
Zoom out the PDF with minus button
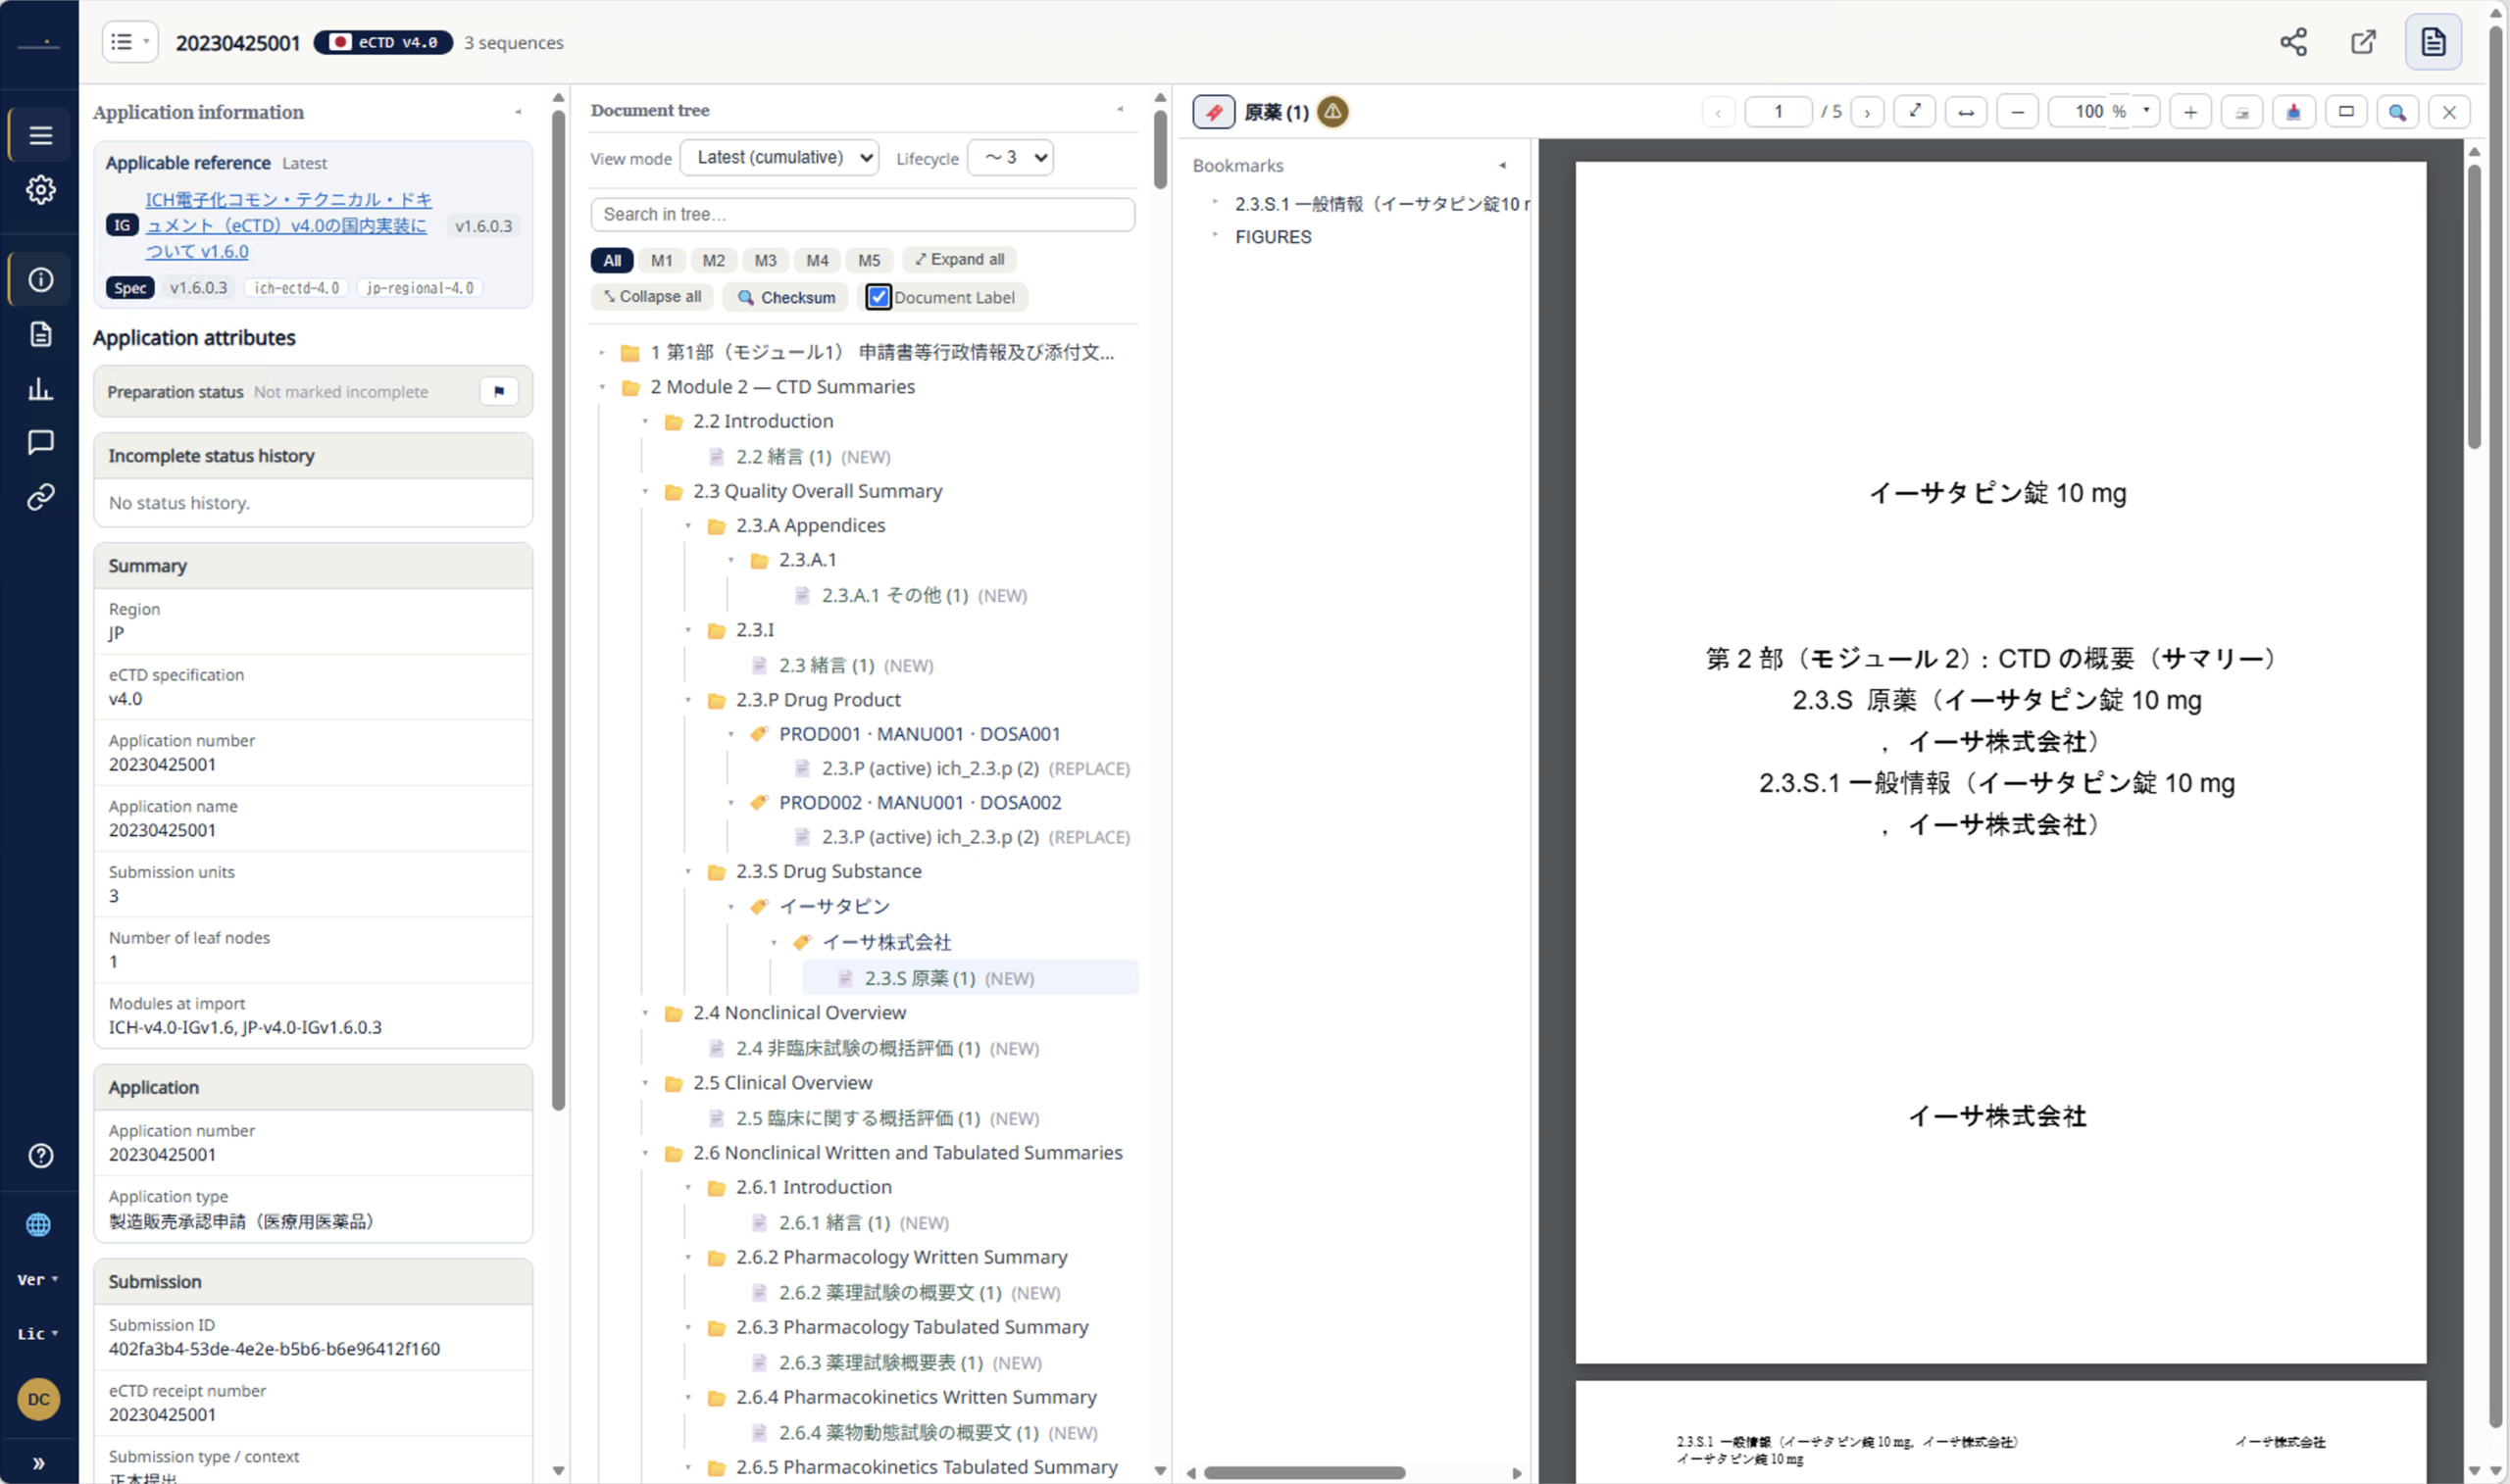click(x=2017, y=112)
